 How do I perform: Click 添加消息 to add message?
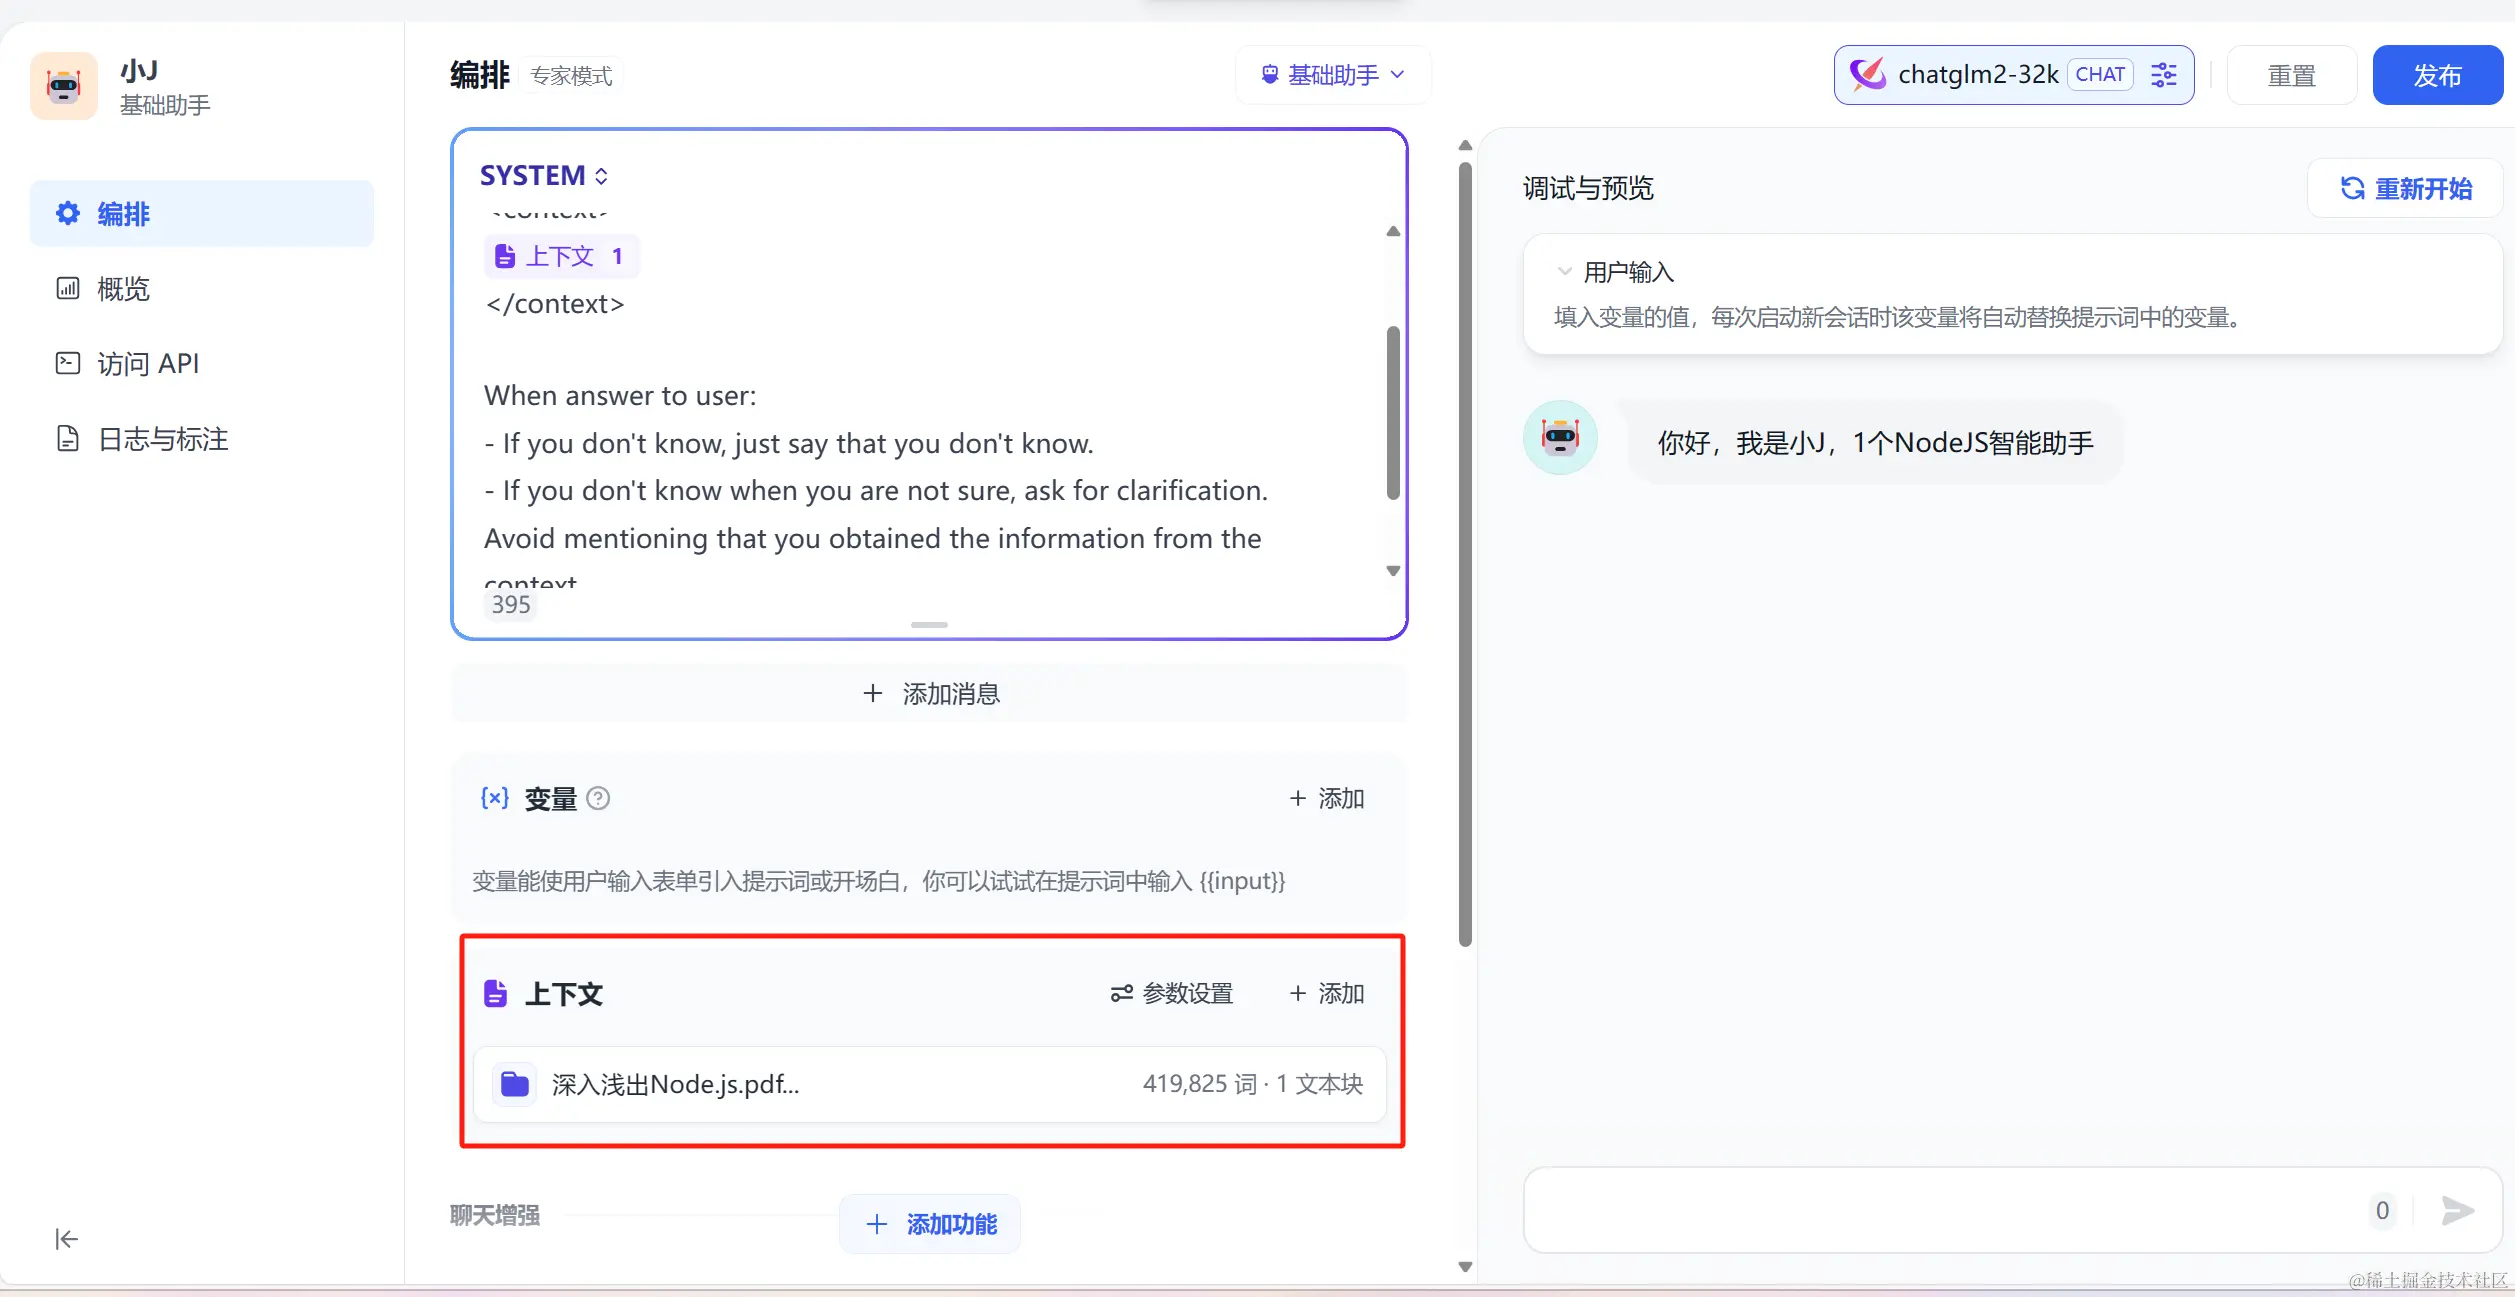tap(929, 693)
